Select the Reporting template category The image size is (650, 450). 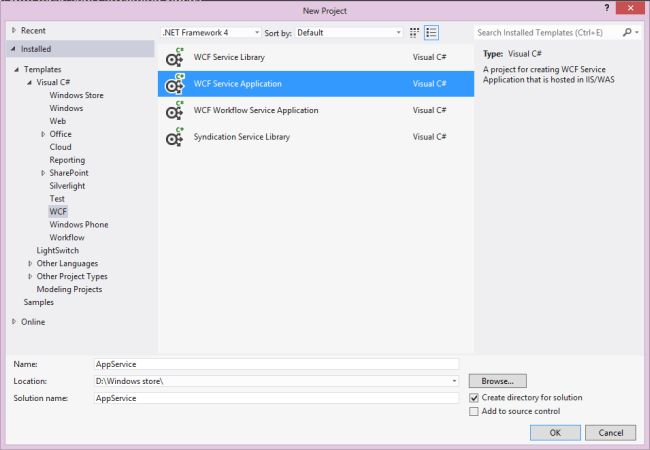(67, 160)
